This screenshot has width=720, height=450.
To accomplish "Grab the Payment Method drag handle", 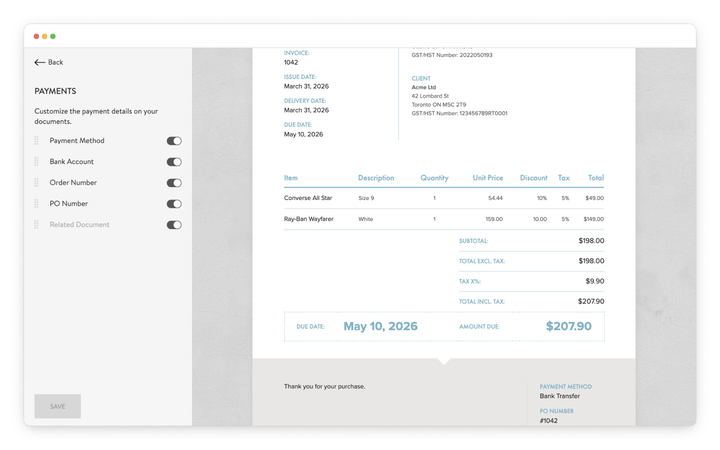I will click(37, 141).
